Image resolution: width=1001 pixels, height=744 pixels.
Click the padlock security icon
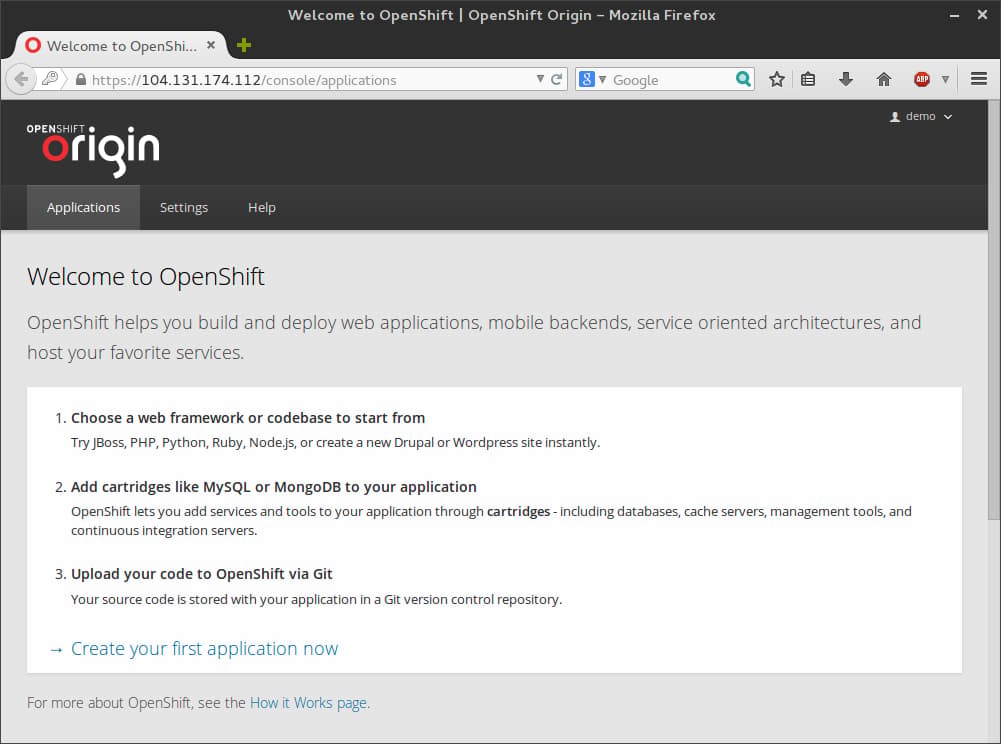click(x=80, y=79)
